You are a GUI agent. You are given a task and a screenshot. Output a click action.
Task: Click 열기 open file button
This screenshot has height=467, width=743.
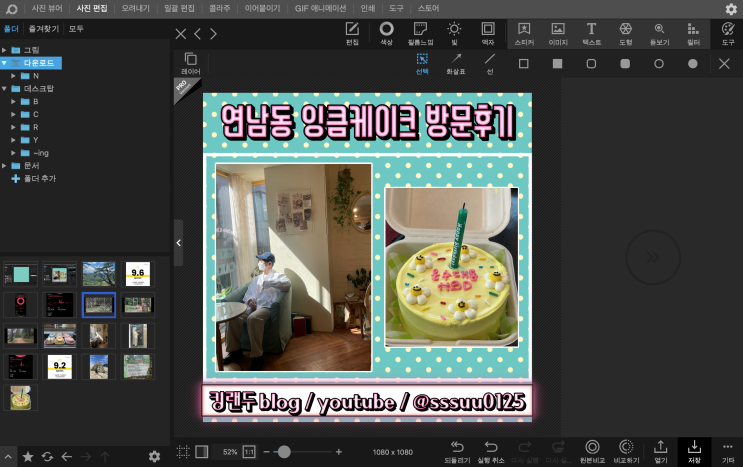pyautogui.click(x=661, y=452)
